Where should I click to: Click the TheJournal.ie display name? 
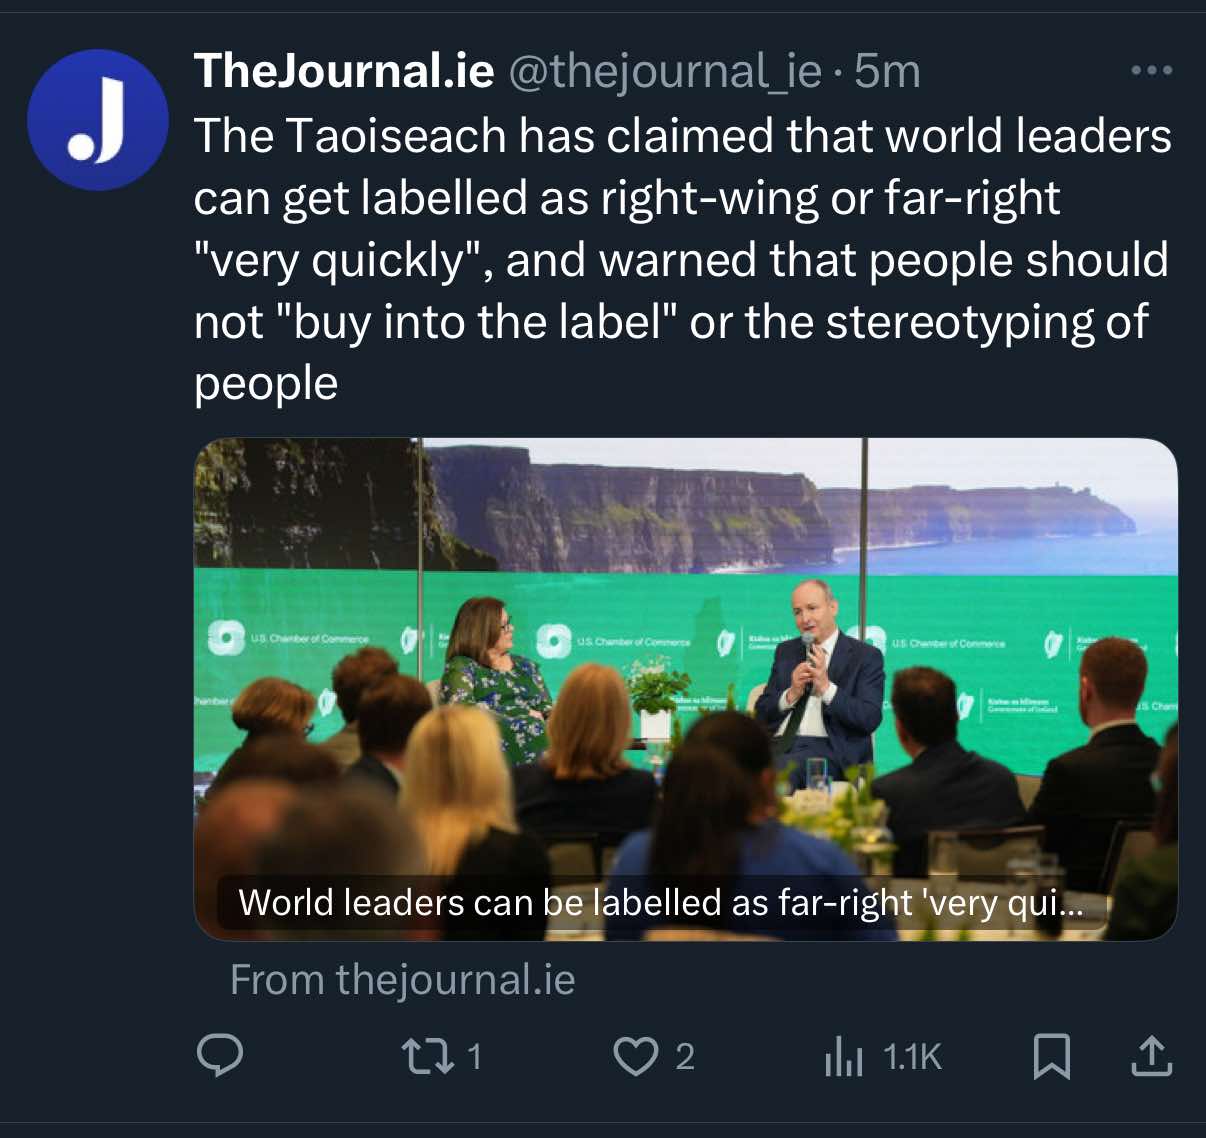344,71
